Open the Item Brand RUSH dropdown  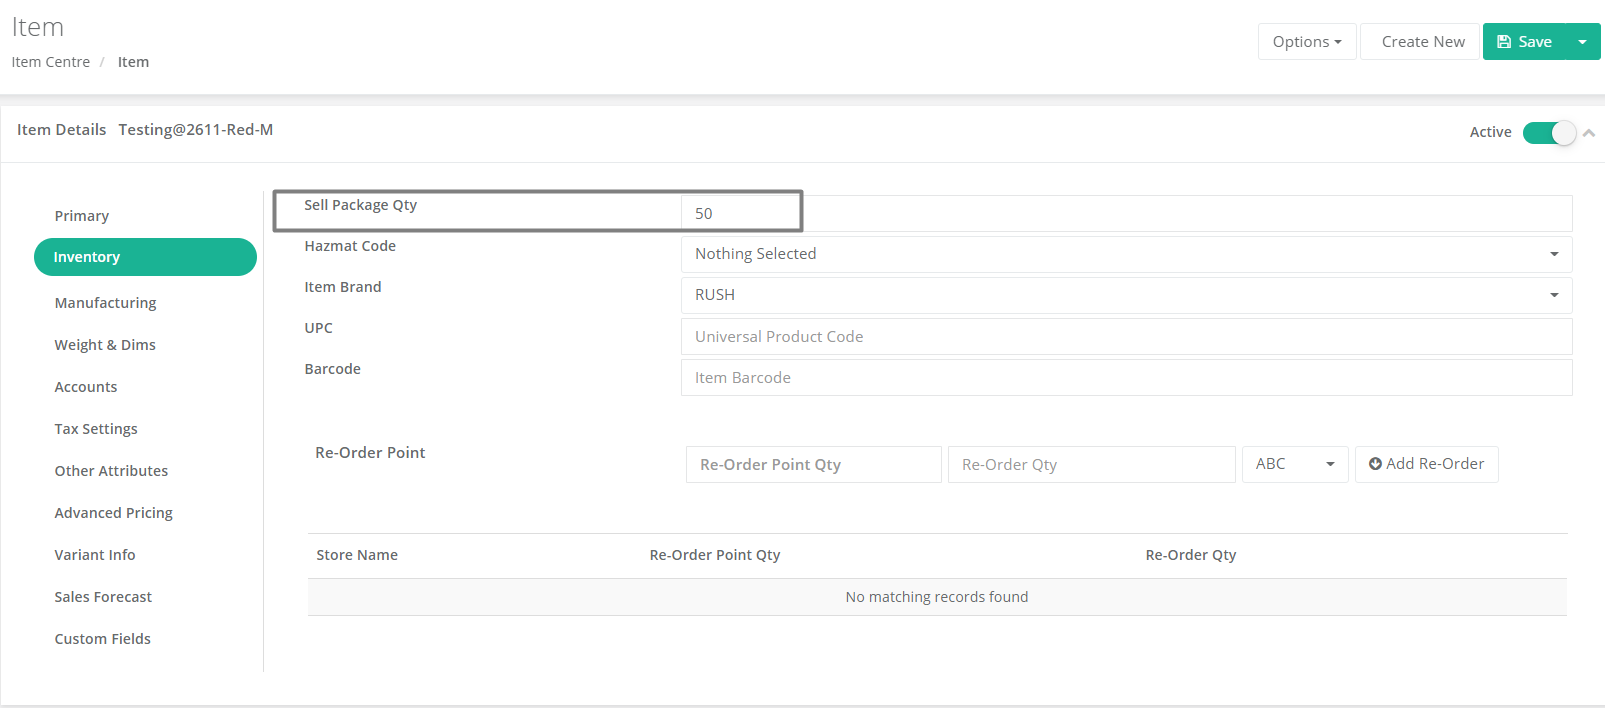pyautogui.click(x=1126, y=295)
